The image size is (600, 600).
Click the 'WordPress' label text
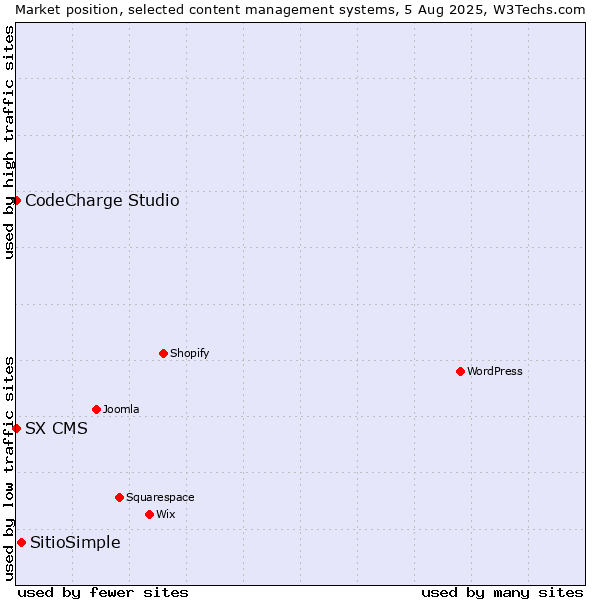tap(494, 371)
